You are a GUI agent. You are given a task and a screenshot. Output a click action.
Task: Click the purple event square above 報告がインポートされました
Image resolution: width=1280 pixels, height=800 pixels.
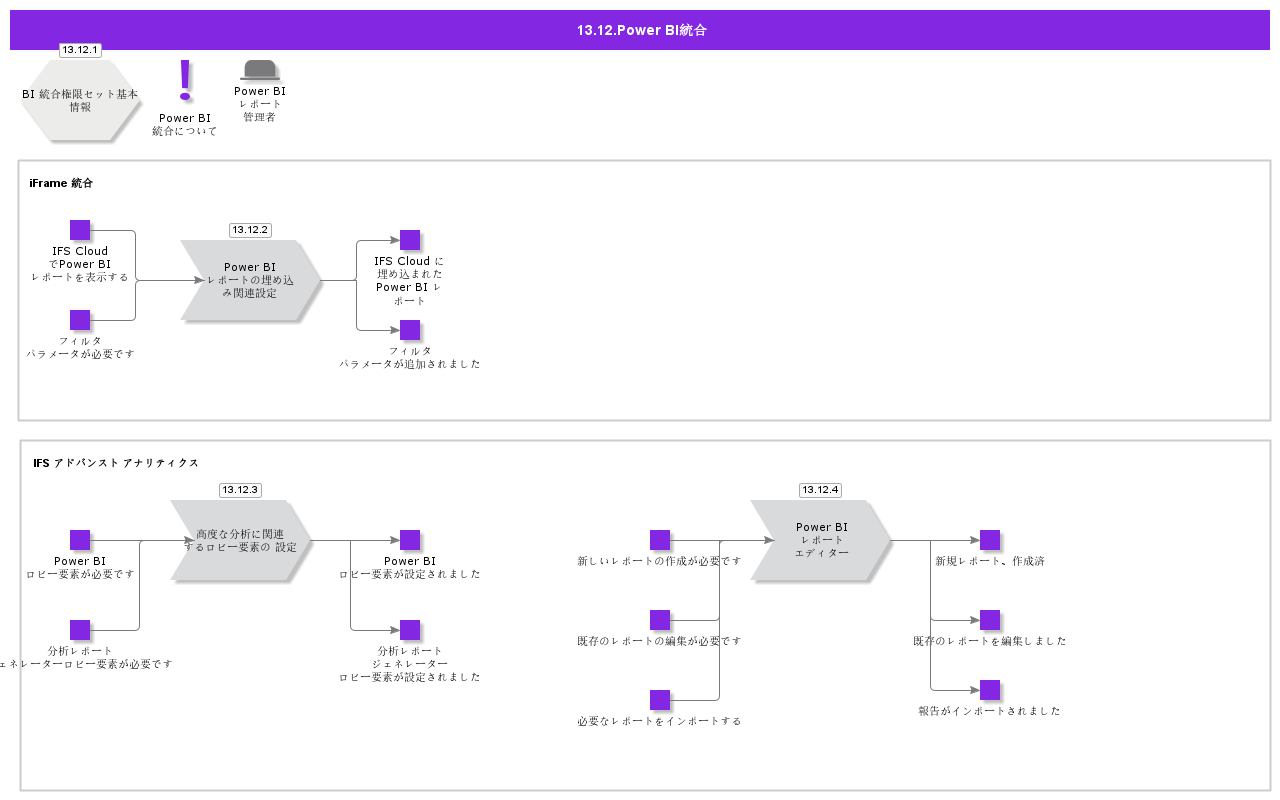tap(990, 690)
